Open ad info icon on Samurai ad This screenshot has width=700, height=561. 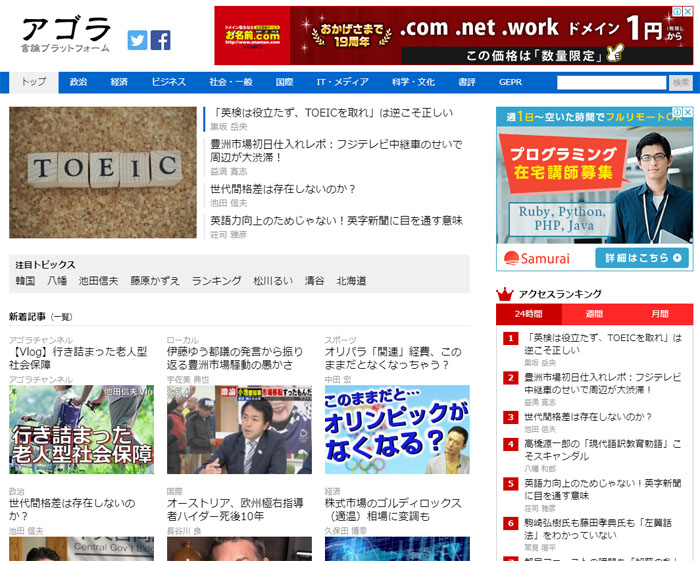pyautogui.click(x=678, y=112)
